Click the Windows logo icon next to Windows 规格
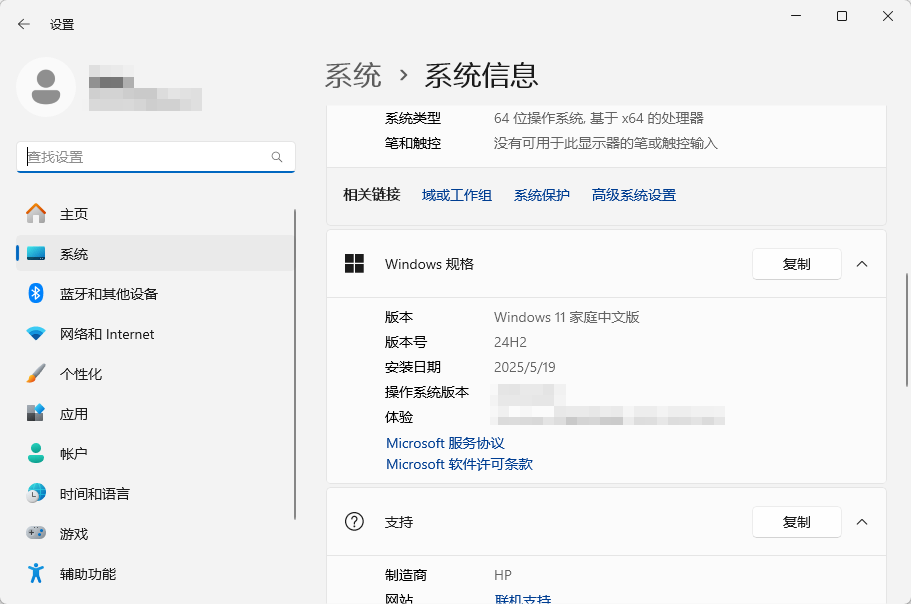This screenshot has height=604, width=911. click(355, 263)
